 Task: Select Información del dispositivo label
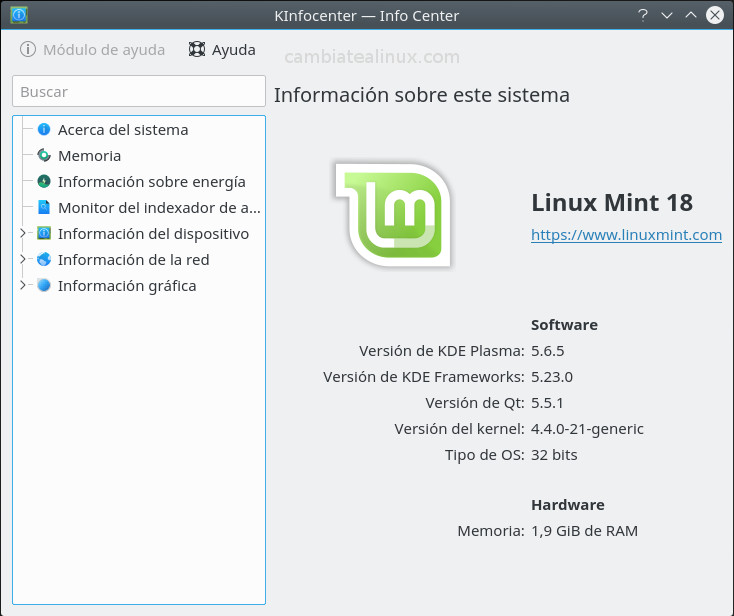tap(154, 234)
